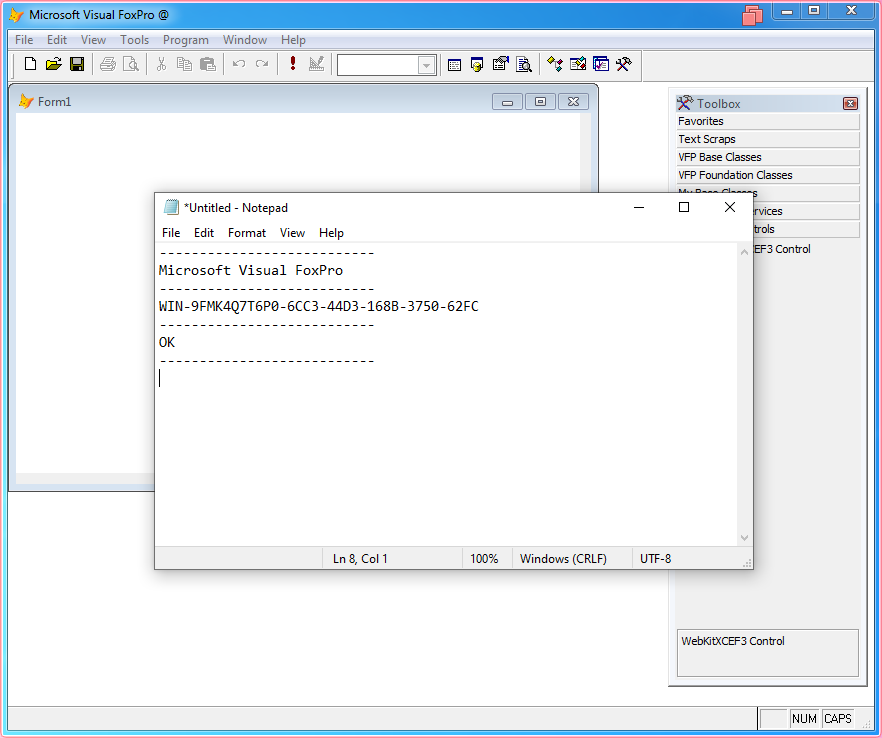The height and width of the screenshot is (738, 882).
Task: Click the Open folder icon in FoxPro toolbar
Action: pyautogui.click(x=53, y=64)
